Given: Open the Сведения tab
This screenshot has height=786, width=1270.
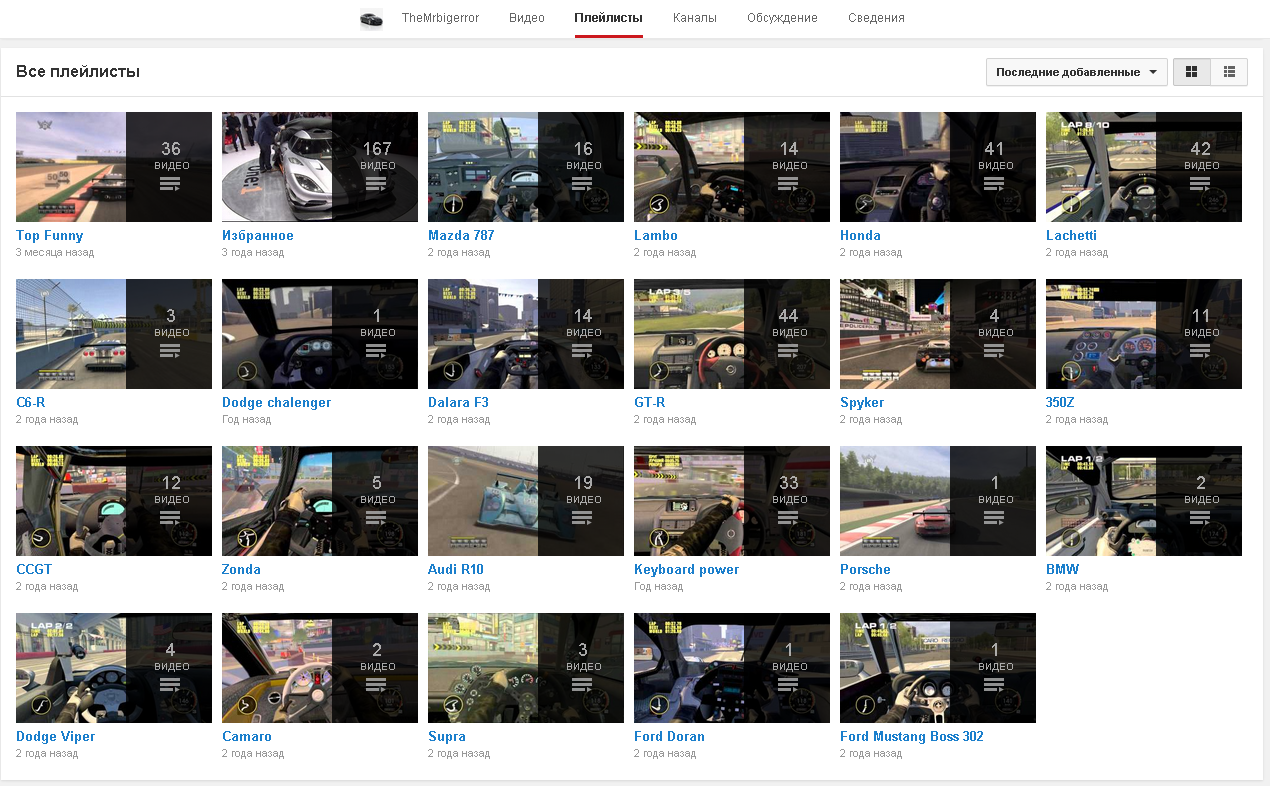Looking at the screenshot, I should pos(876,18).
